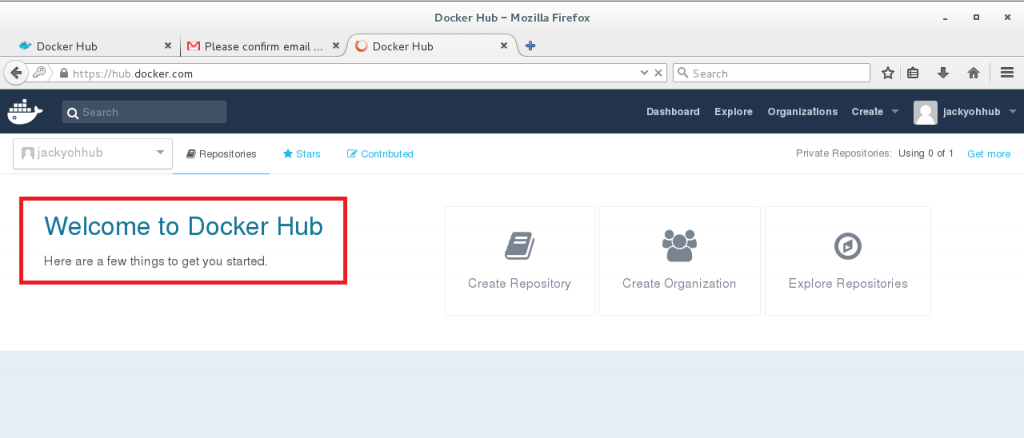Minimize the Firefox window

(x=945, y=18)
